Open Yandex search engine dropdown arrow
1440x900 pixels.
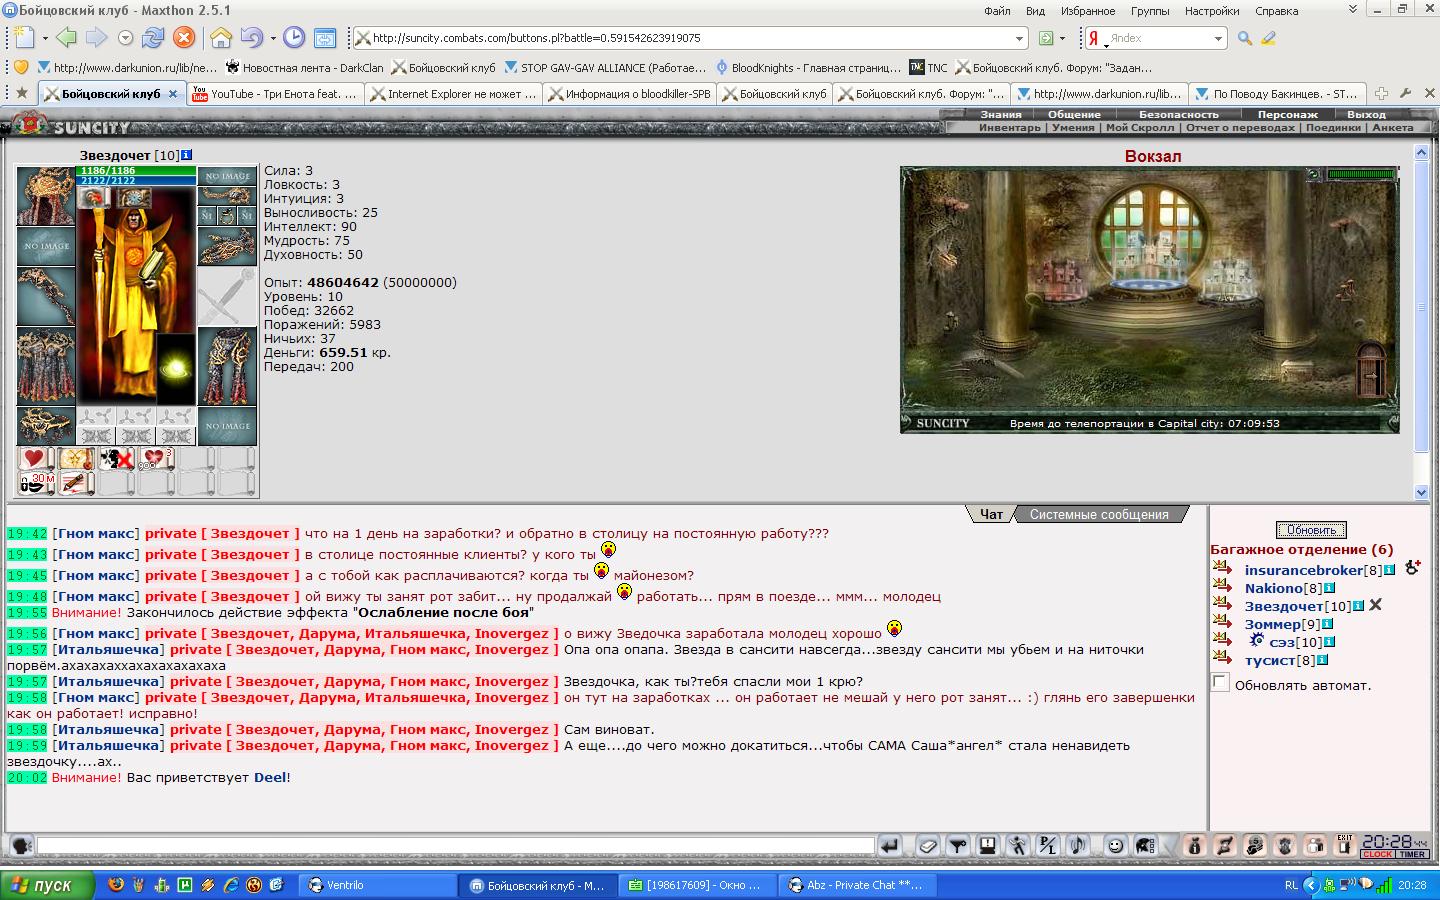pos(1218,39)
